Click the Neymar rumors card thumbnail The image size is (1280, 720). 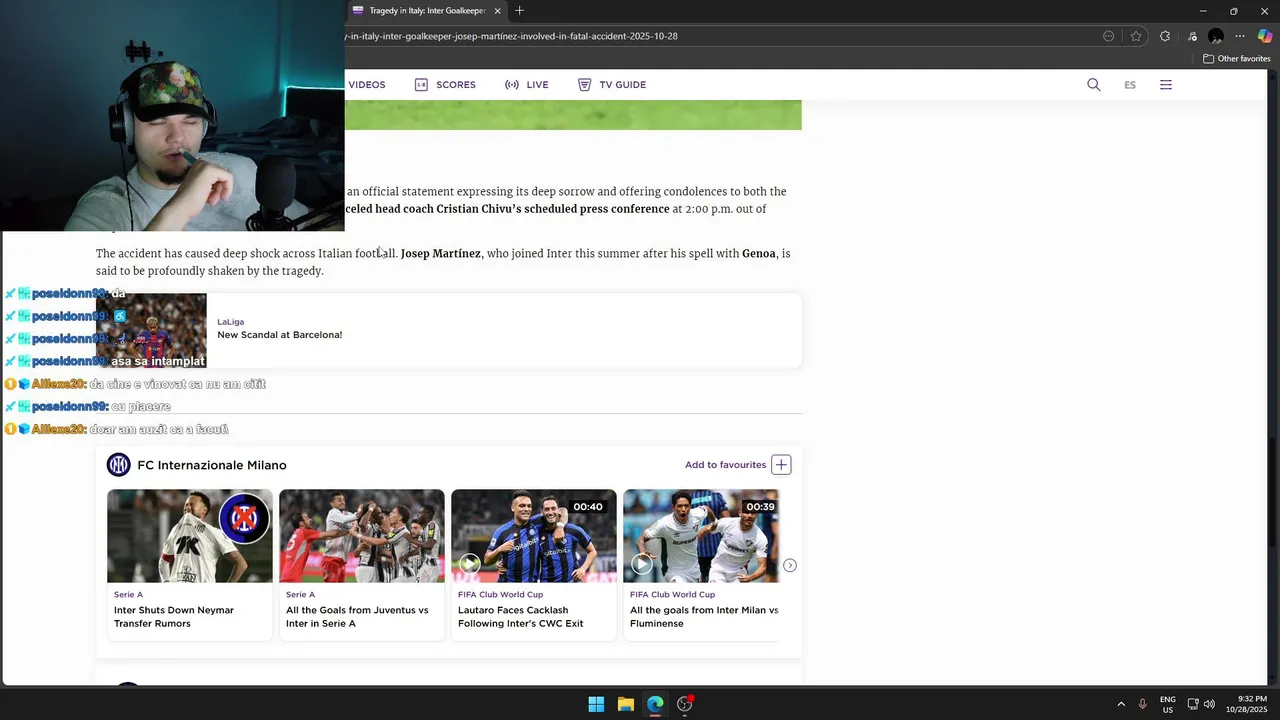coord(190,536)
